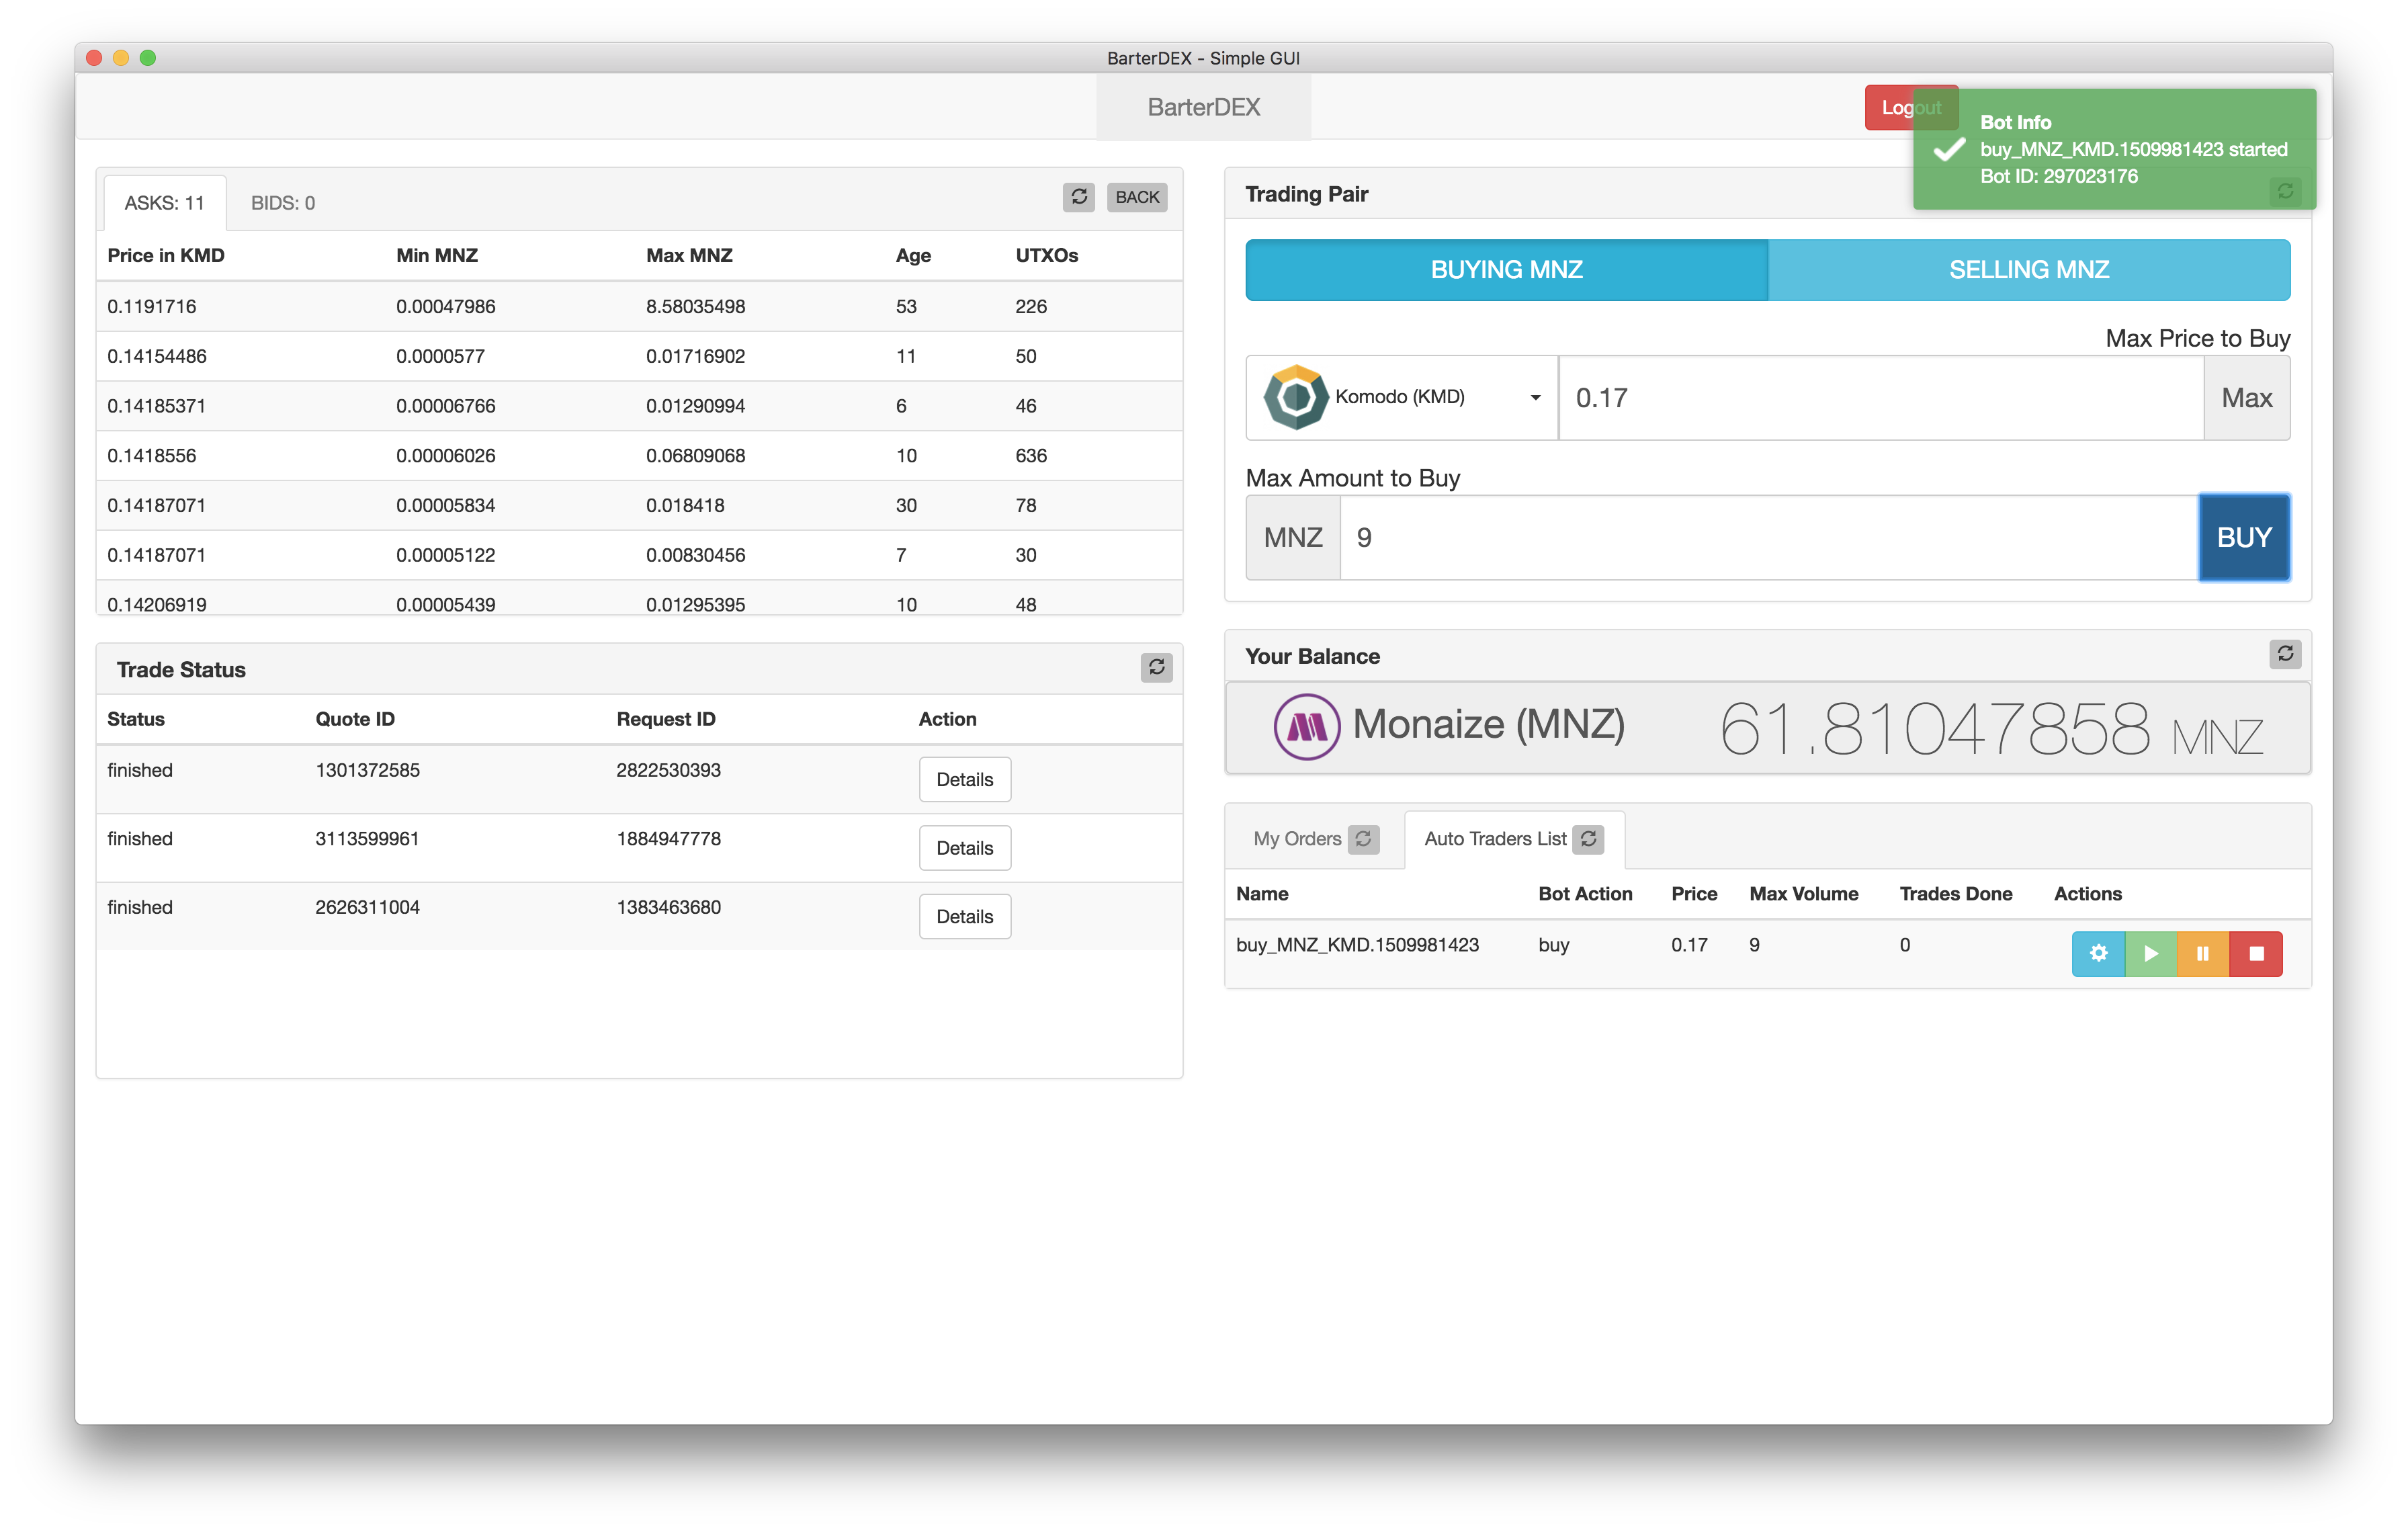Click the Trades Done column header
This screenshot has width=2408, height=1532.
tap(1955, 894)
